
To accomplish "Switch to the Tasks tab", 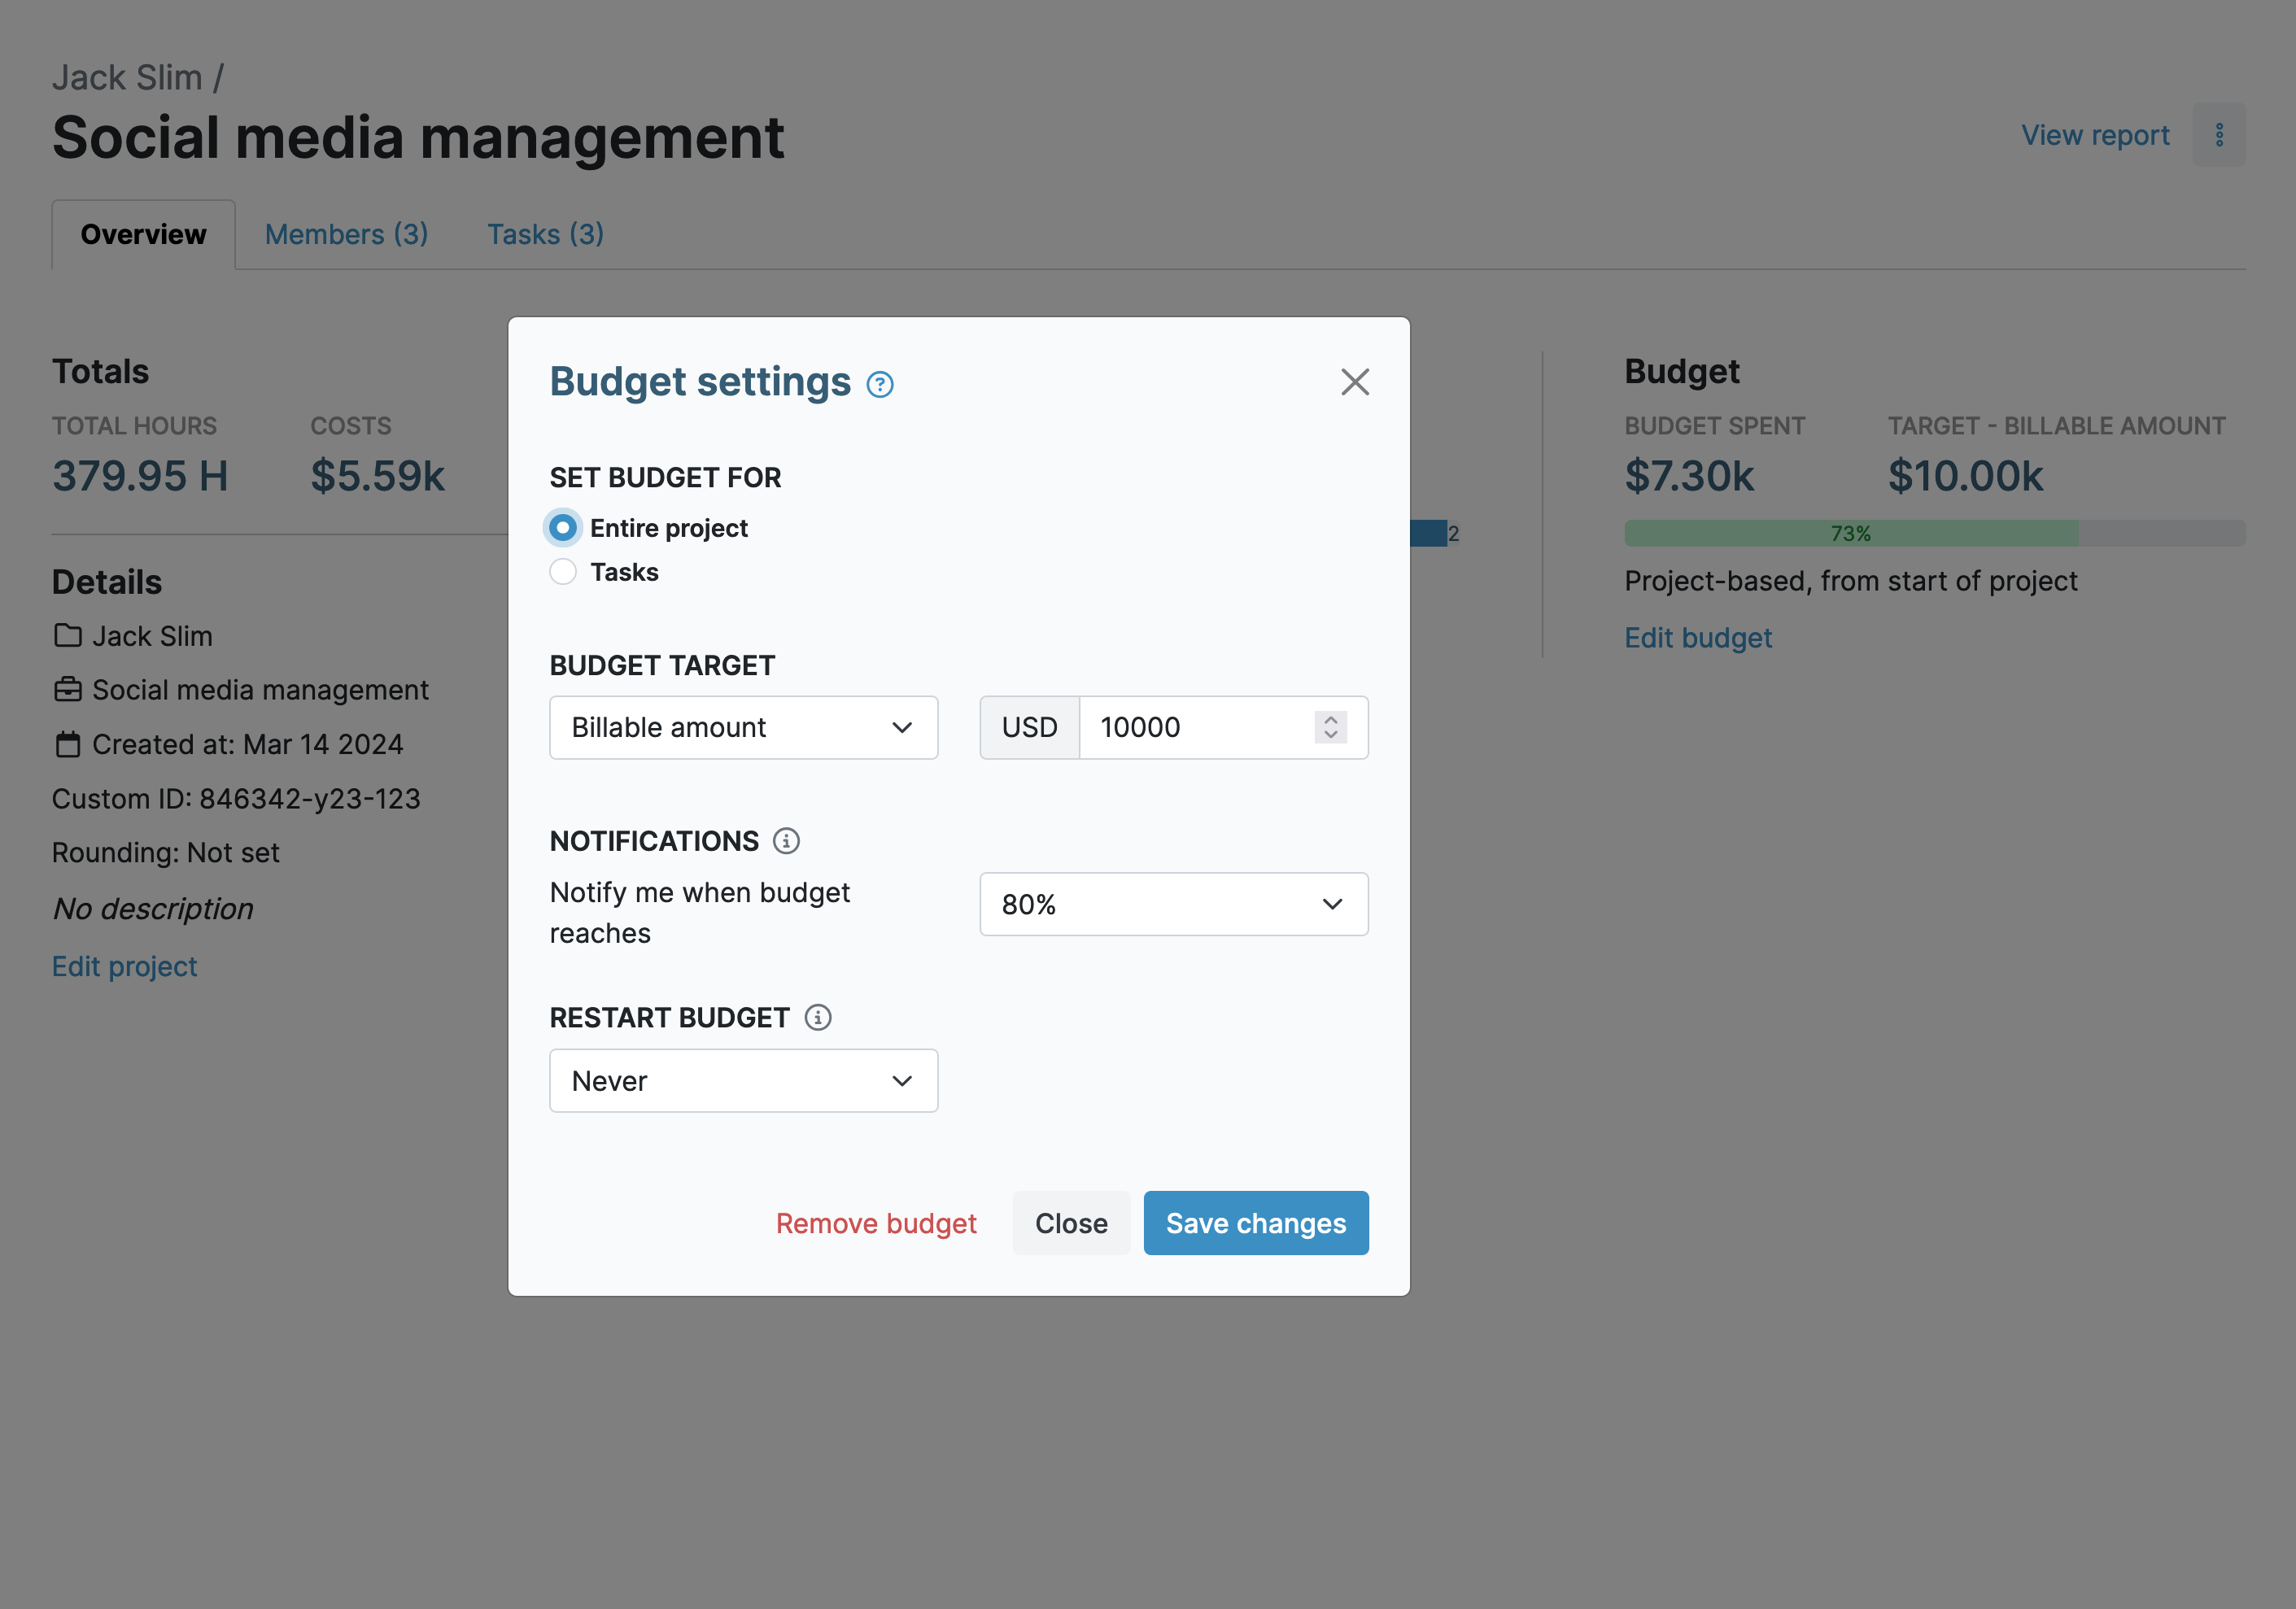I will click(x=545, y=234).
